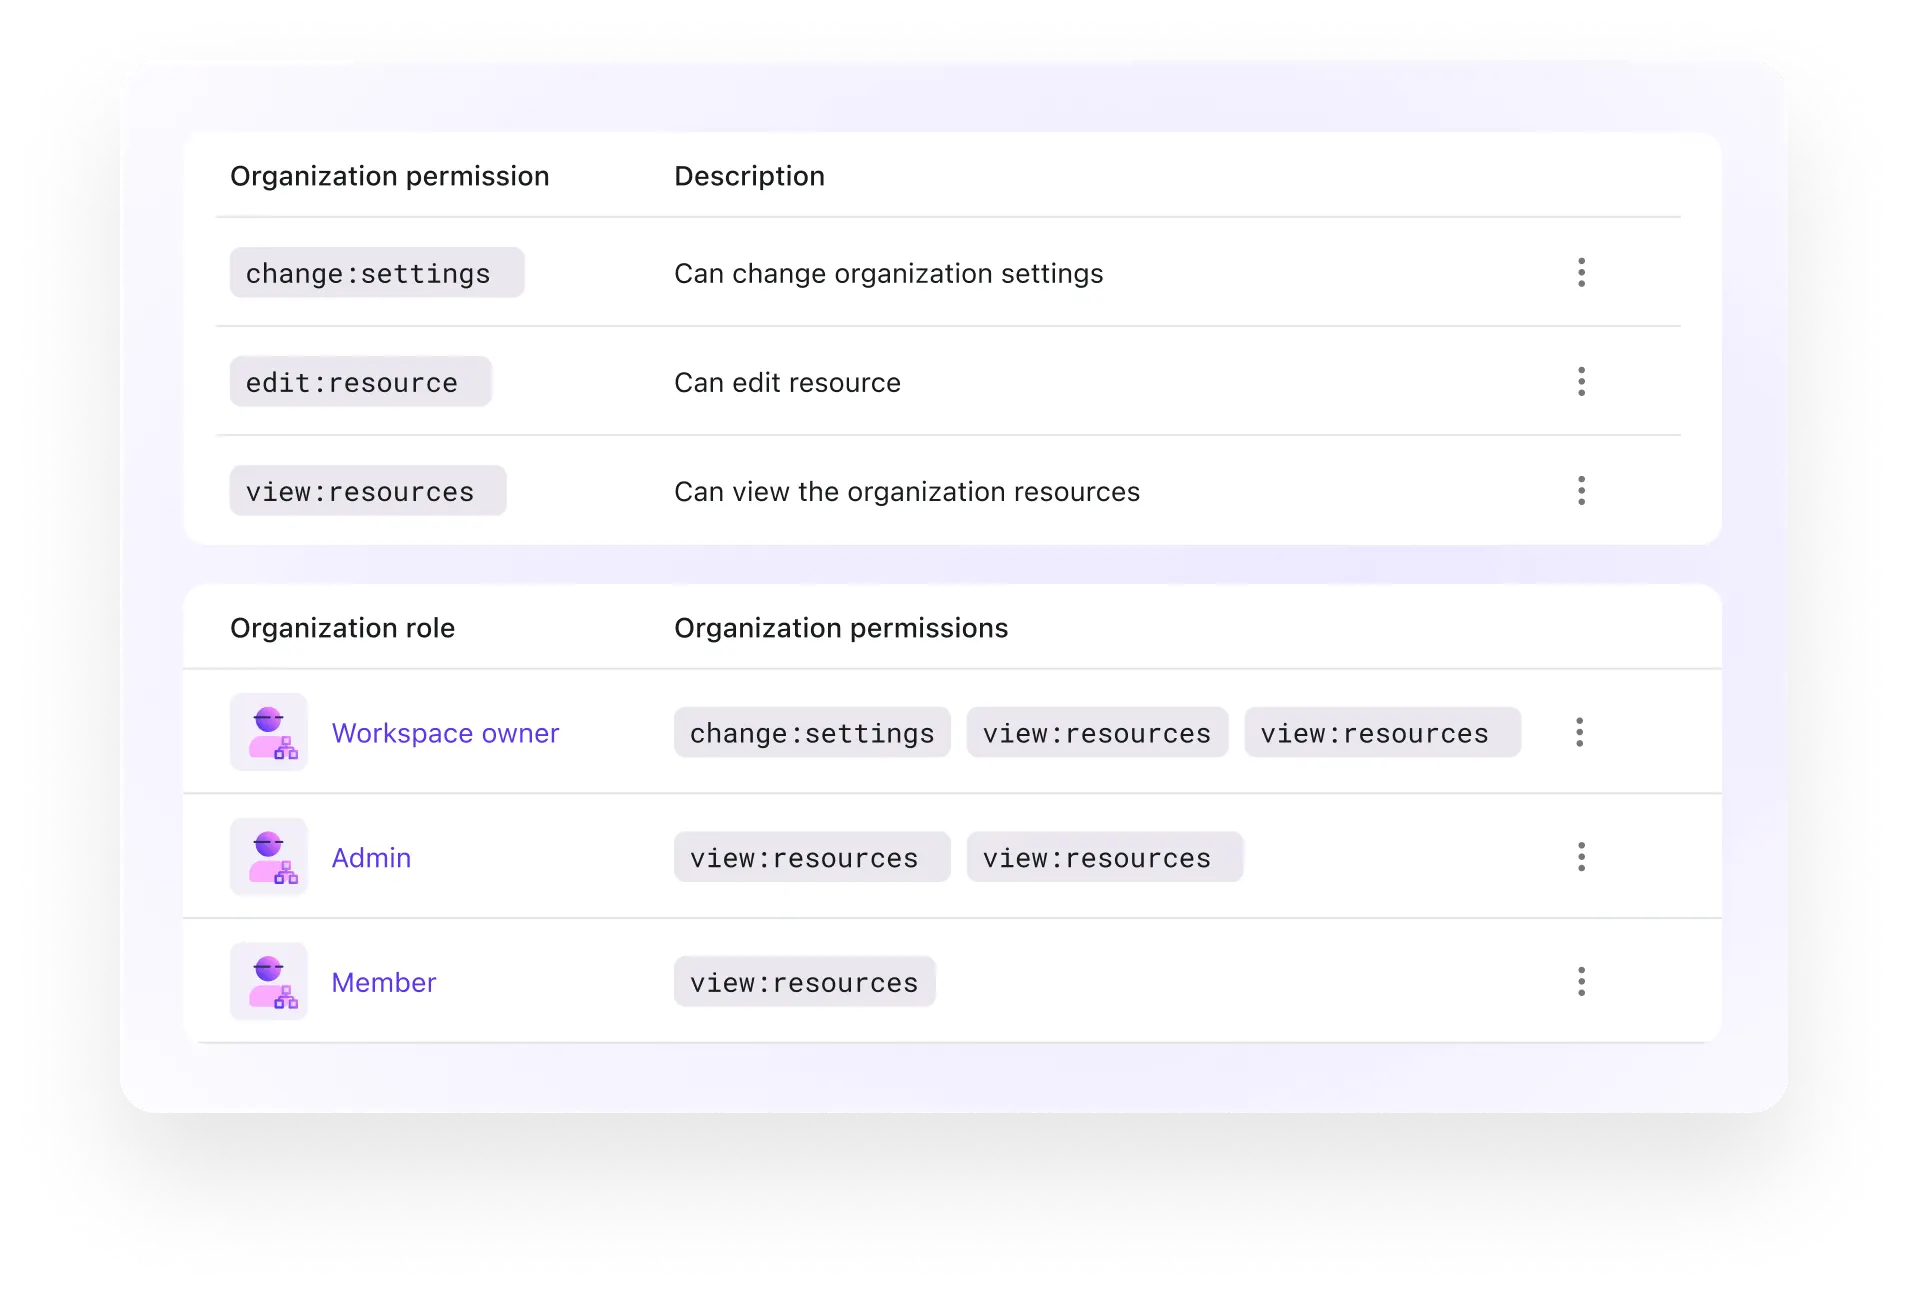This screenshot has height=1293, width=1908.
Task: Open the Member role link
Action: [x=384, y=983]
